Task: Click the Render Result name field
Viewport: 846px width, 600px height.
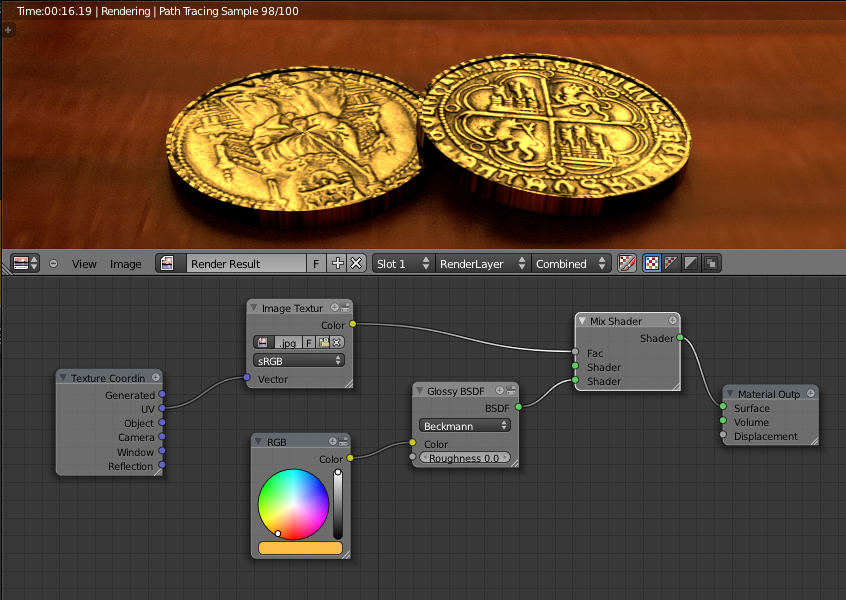Action: click(246, 263)
